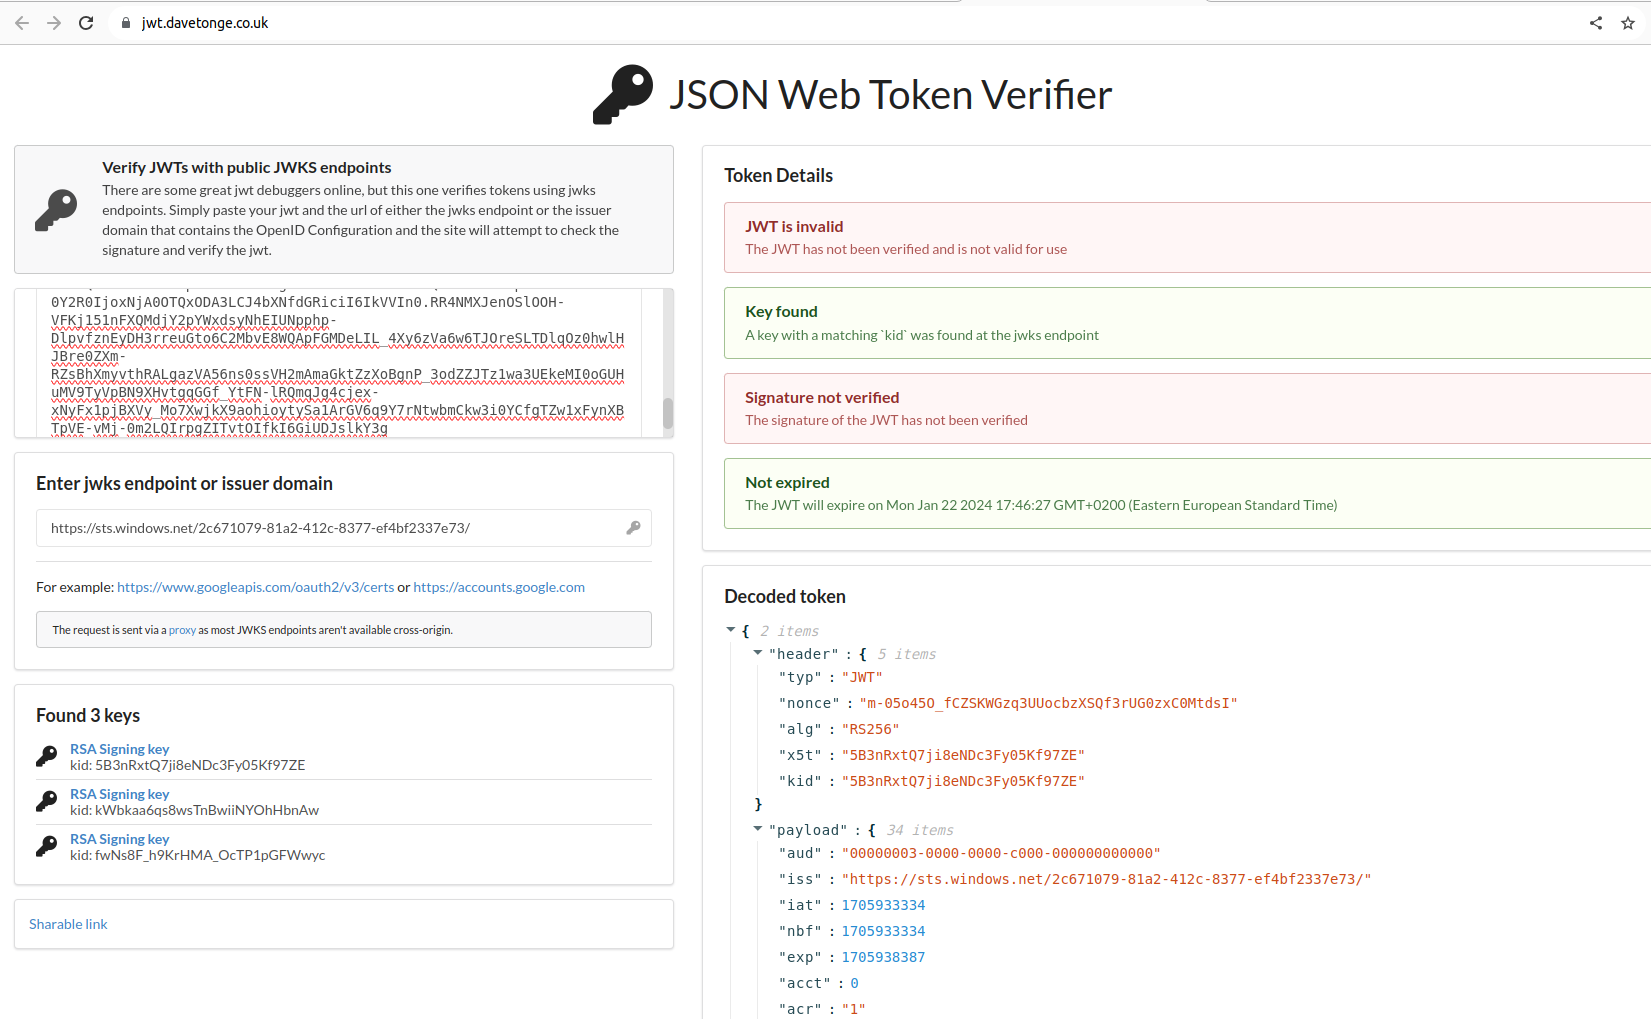Click the proxy link in the notice
Screen dimensions: 1651x1019
pyautogui.click(x=182, y=629)
